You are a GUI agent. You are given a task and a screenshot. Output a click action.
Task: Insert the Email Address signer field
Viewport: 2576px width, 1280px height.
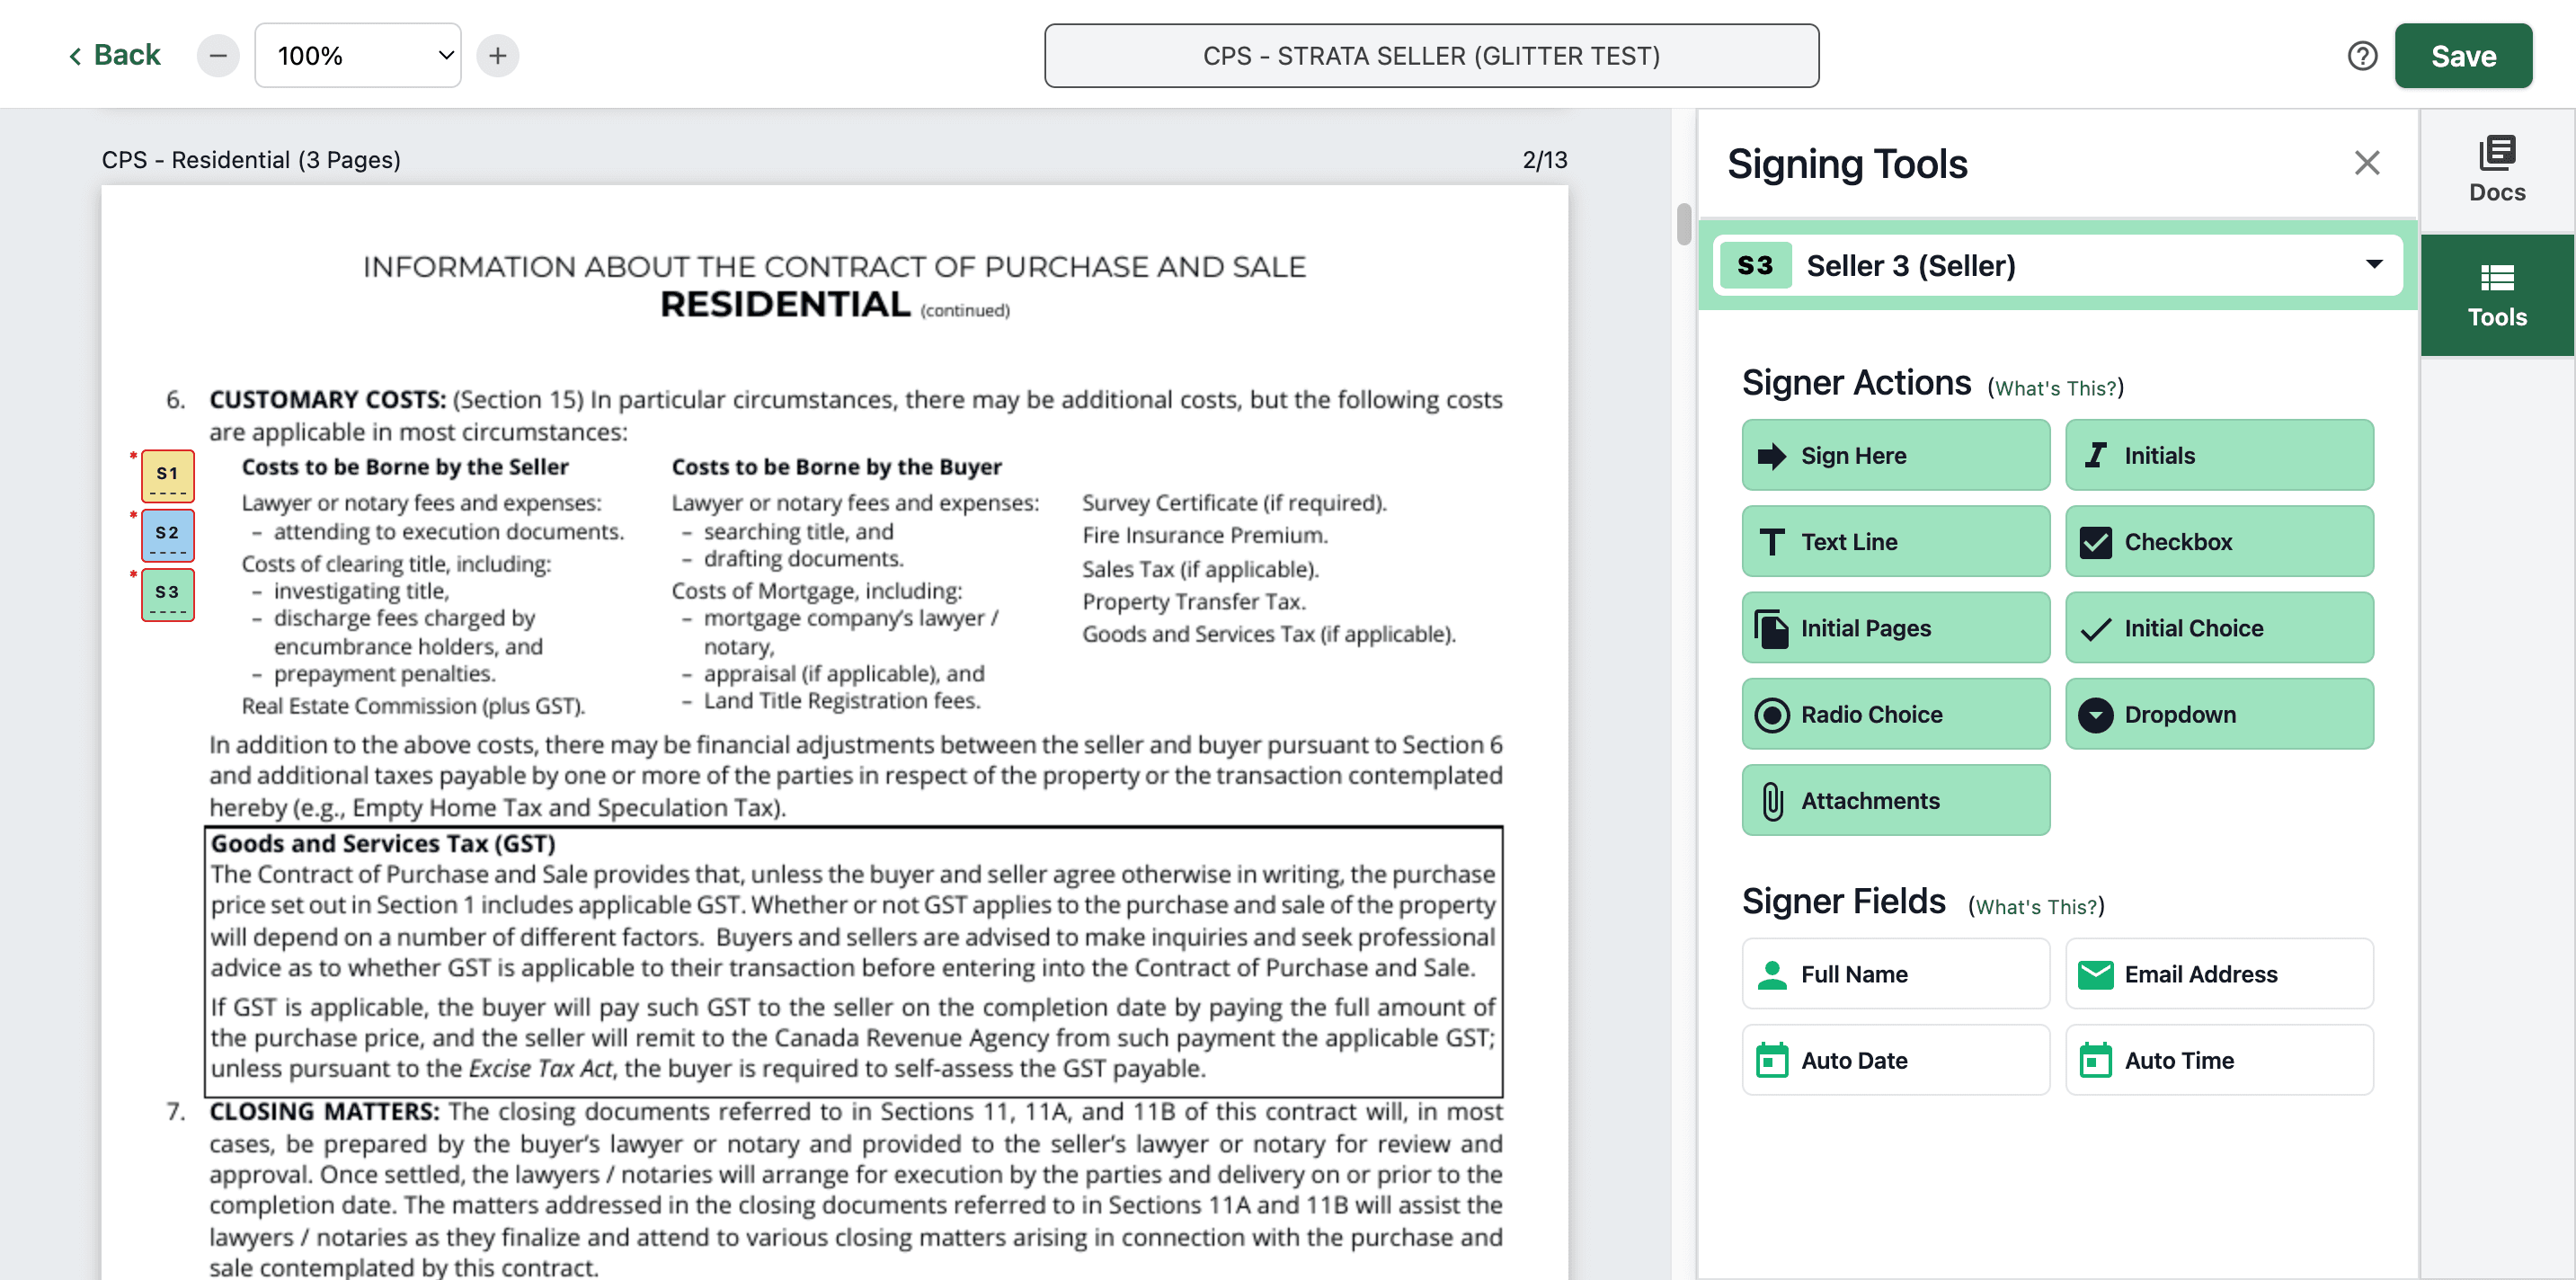tap(2219, 973)
